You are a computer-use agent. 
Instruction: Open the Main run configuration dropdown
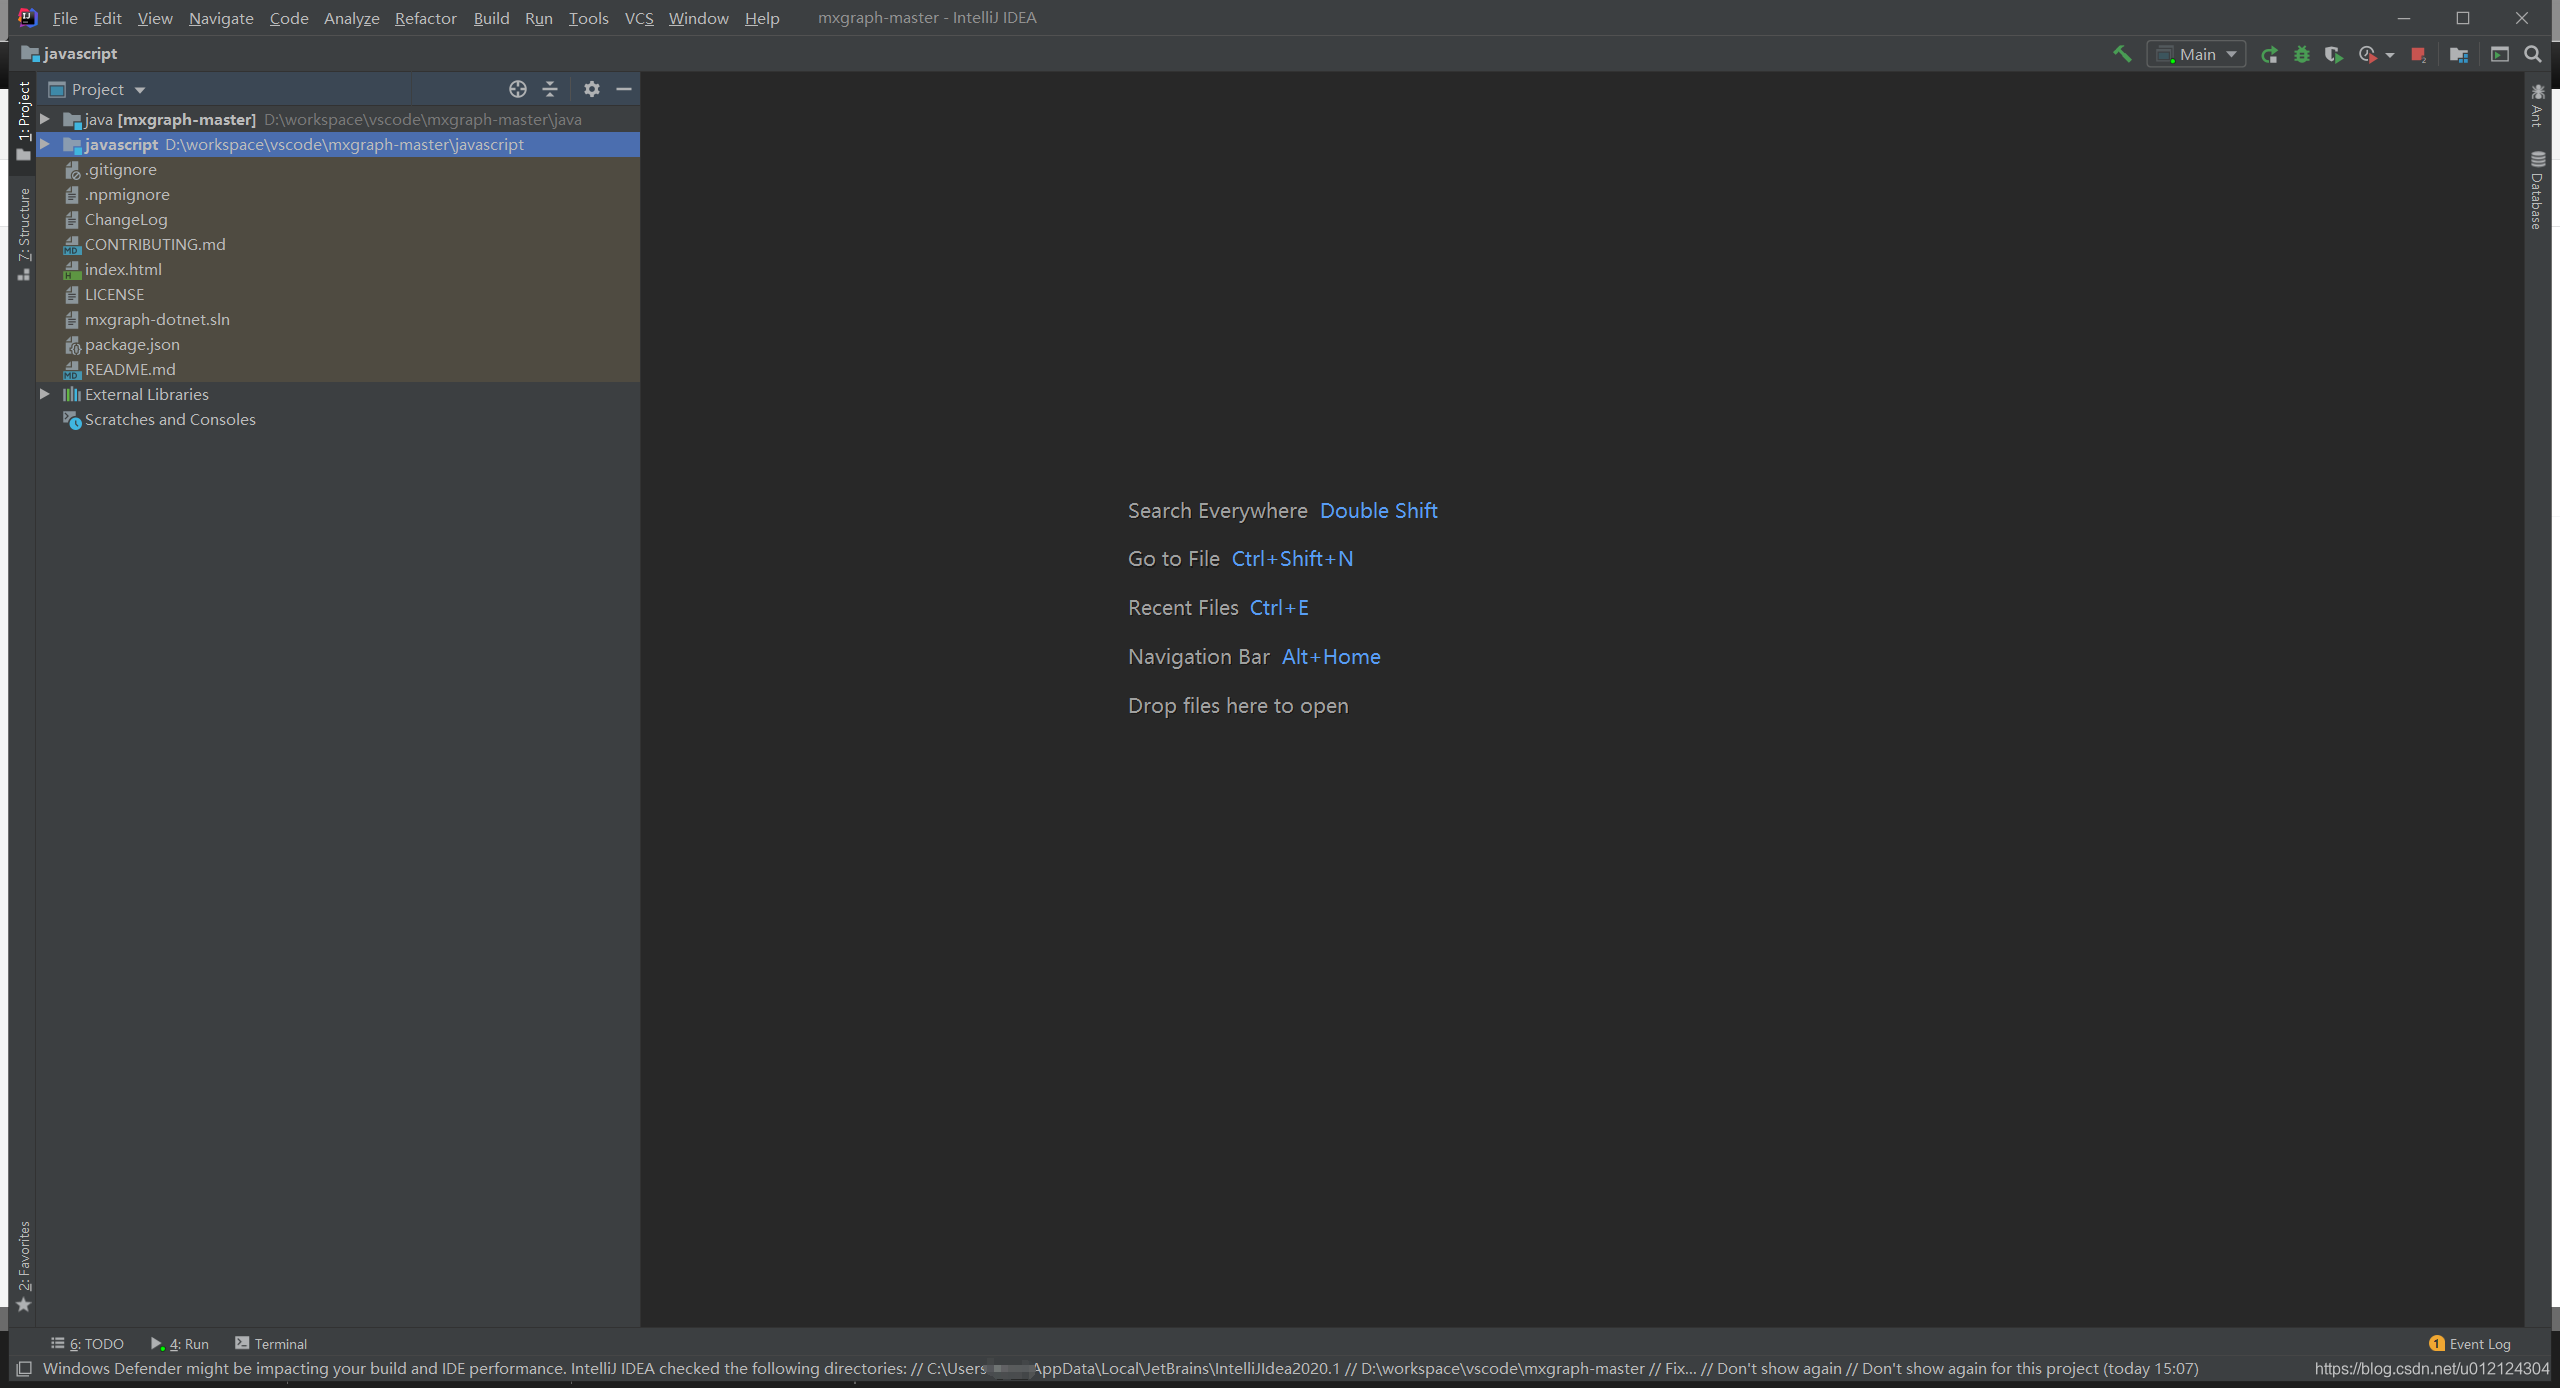(2197, 55)
